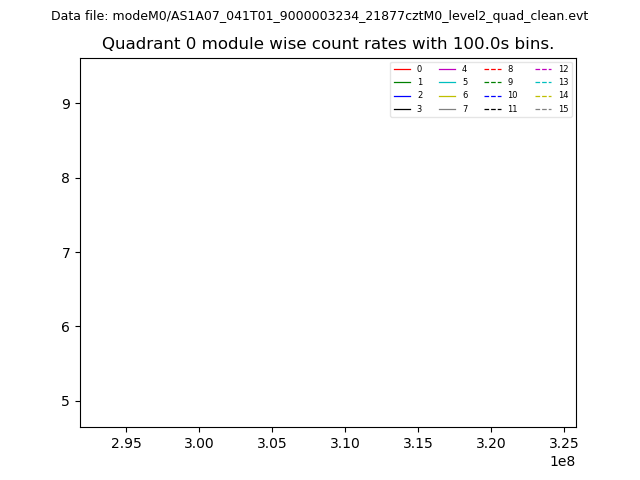The width and height of the screenshot is (640, 480).
Task: Click the red dashed line for module 8
Action: coord(492,69)
